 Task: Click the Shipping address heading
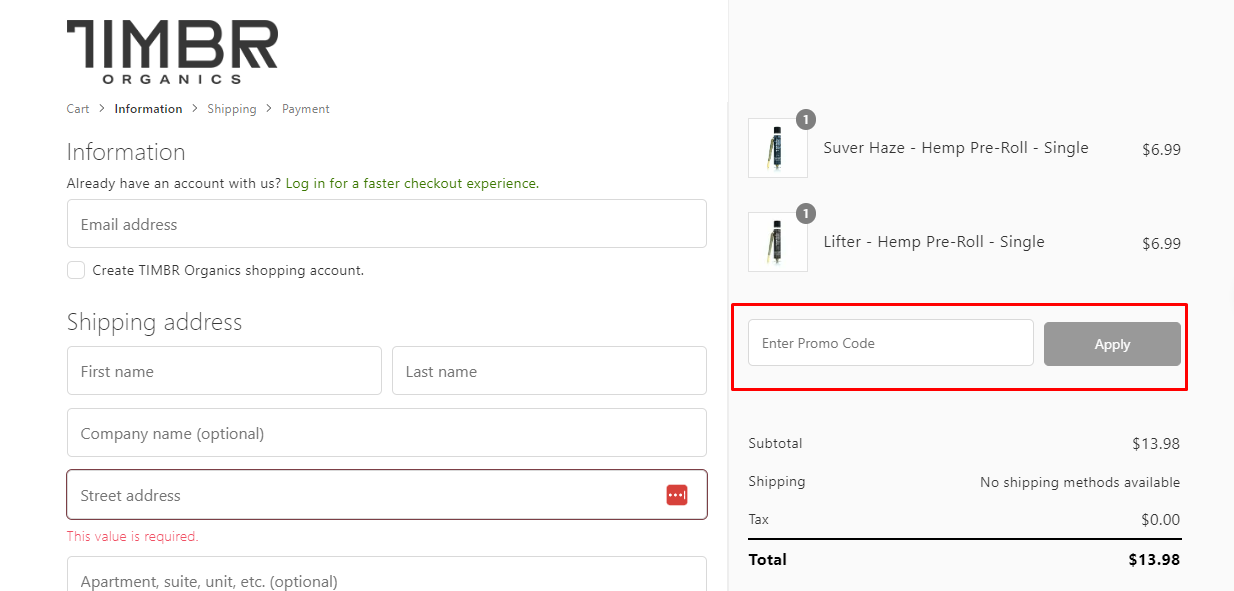coord(155,322)
